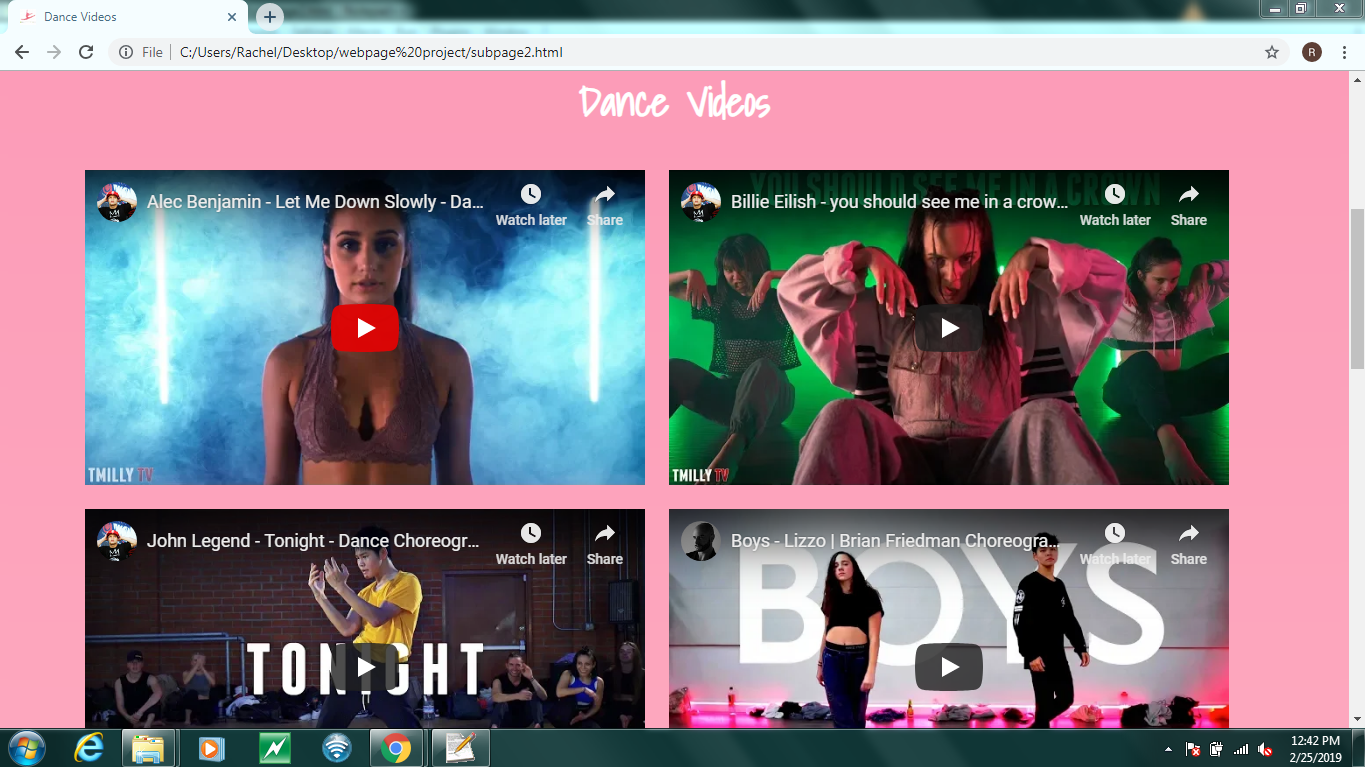The image size is (1365, 767).
Task: Open a new browser tab
Action: click(x=270, y=17)
